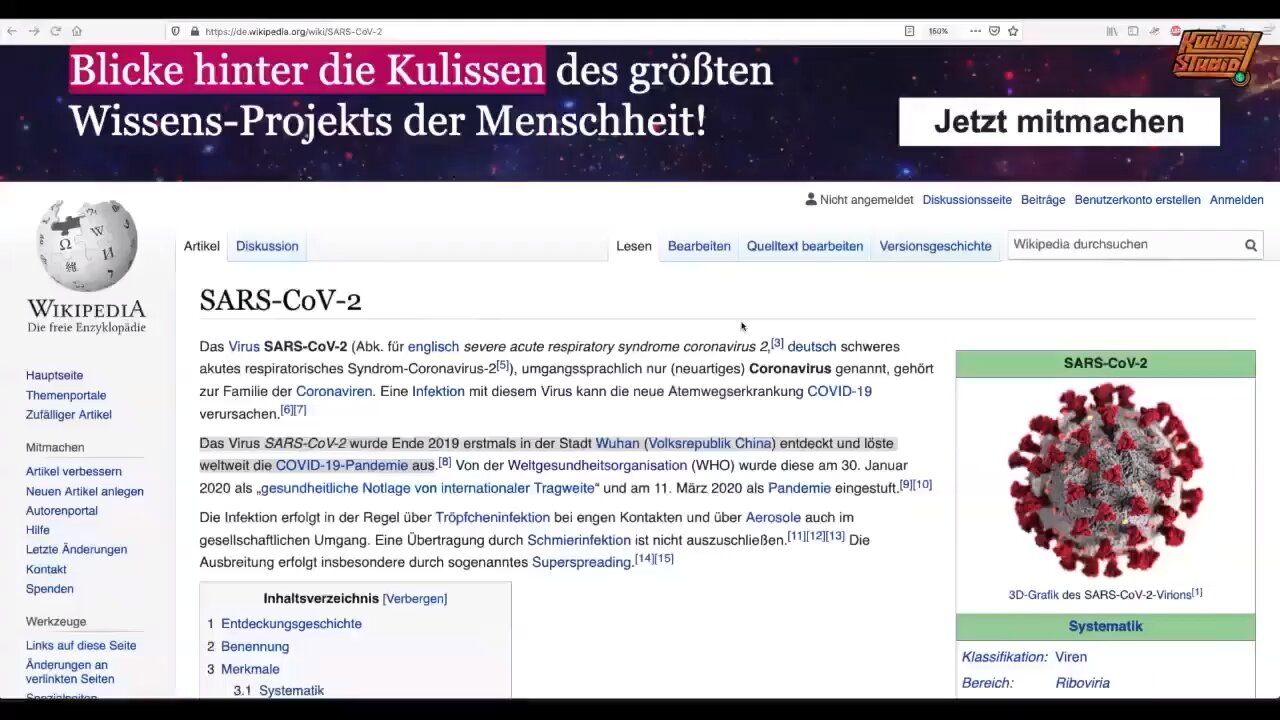Click Änderungen an verlinkten Seiten
1280x720 pixels.
pyautogui.click(x=70, y=672)
